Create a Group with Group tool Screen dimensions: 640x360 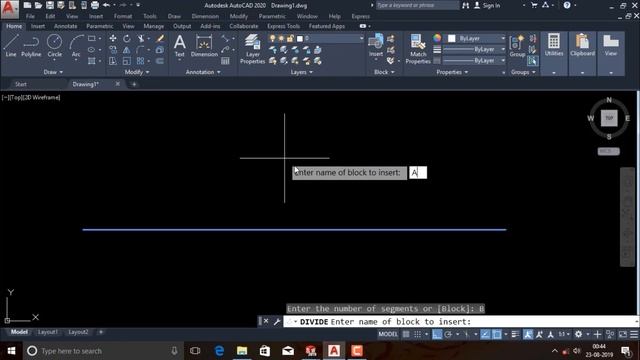517,45
